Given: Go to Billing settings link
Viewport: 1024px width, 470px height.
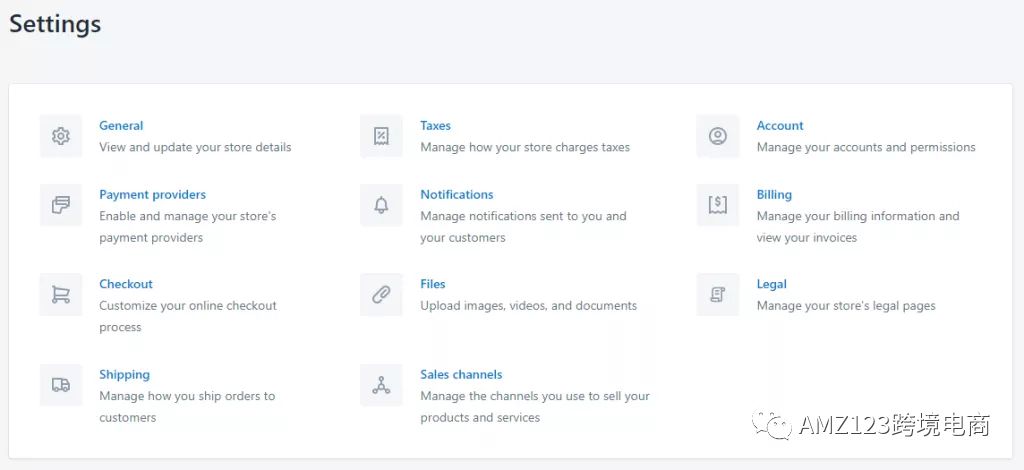Looking at the screenshot, I should click(774, 195).
